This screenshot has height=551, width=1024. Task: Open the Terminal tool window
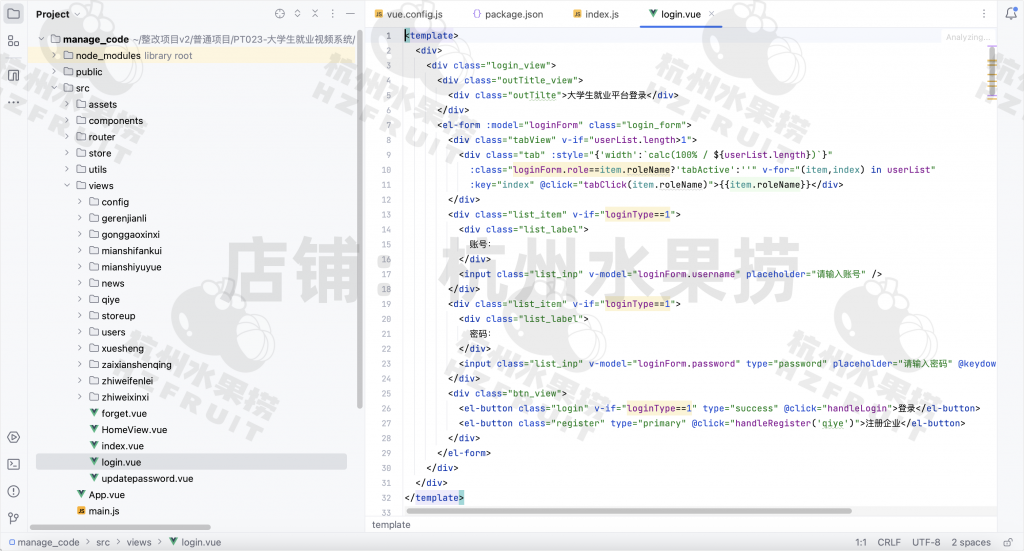click(x=13, y=464)
